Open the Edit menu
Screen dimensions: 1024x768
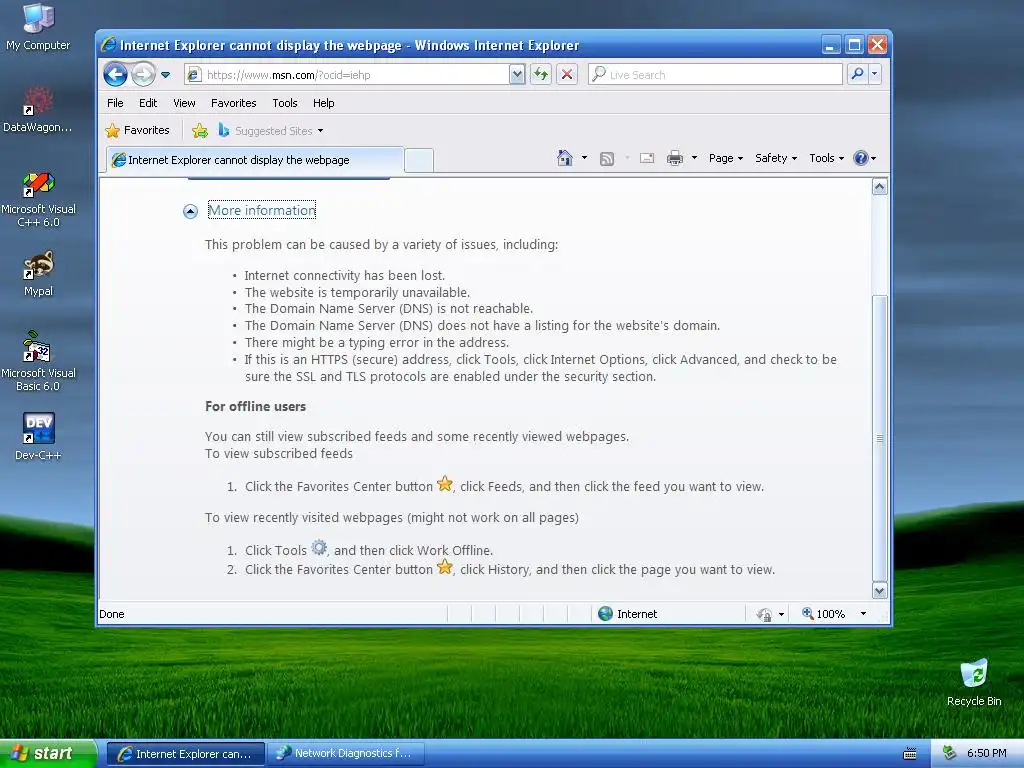(148, 103)
